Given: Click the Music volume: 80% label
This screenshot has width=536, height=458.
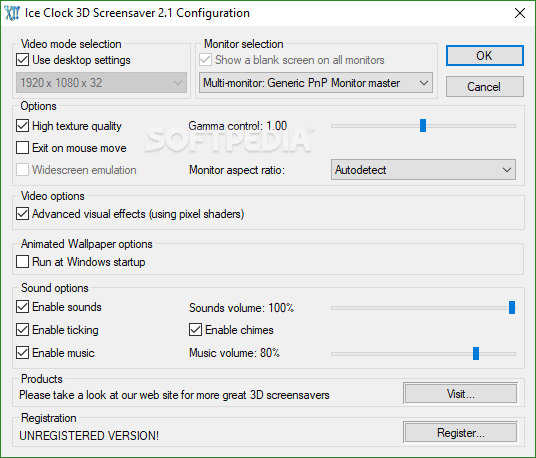Looking at the screenshot, I should pos(234,353).
